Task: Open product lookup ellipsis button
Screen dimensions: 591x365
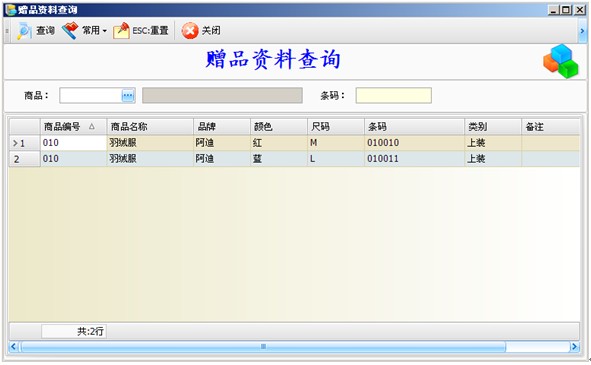Action: tap(128, 95)
